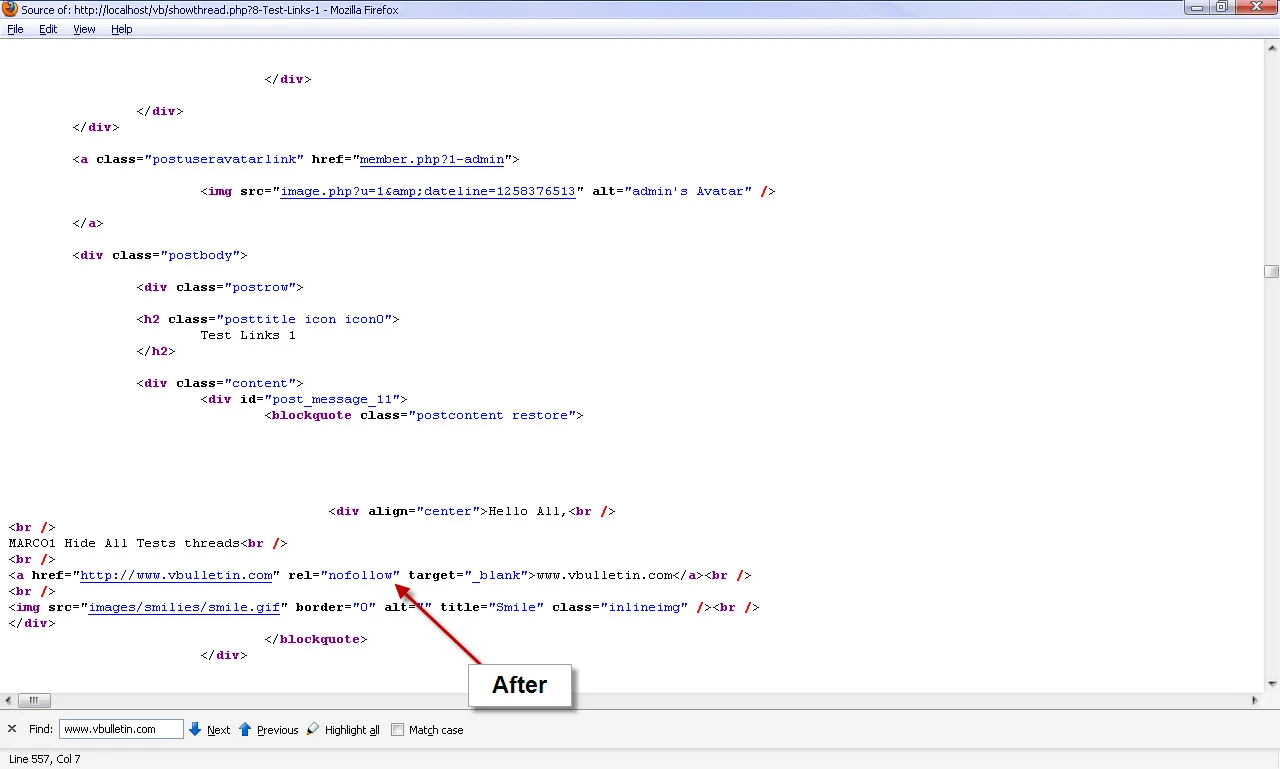Open the View menu

click(84, 29)
